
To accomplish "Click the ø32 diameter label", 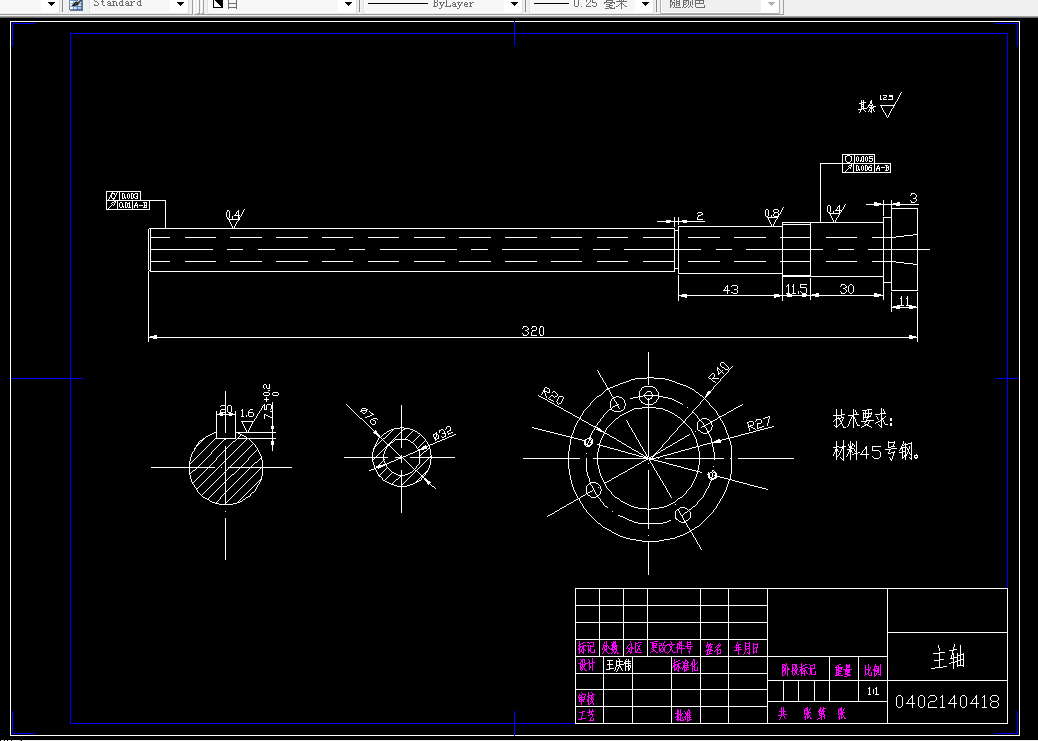I will click(443, 433).
